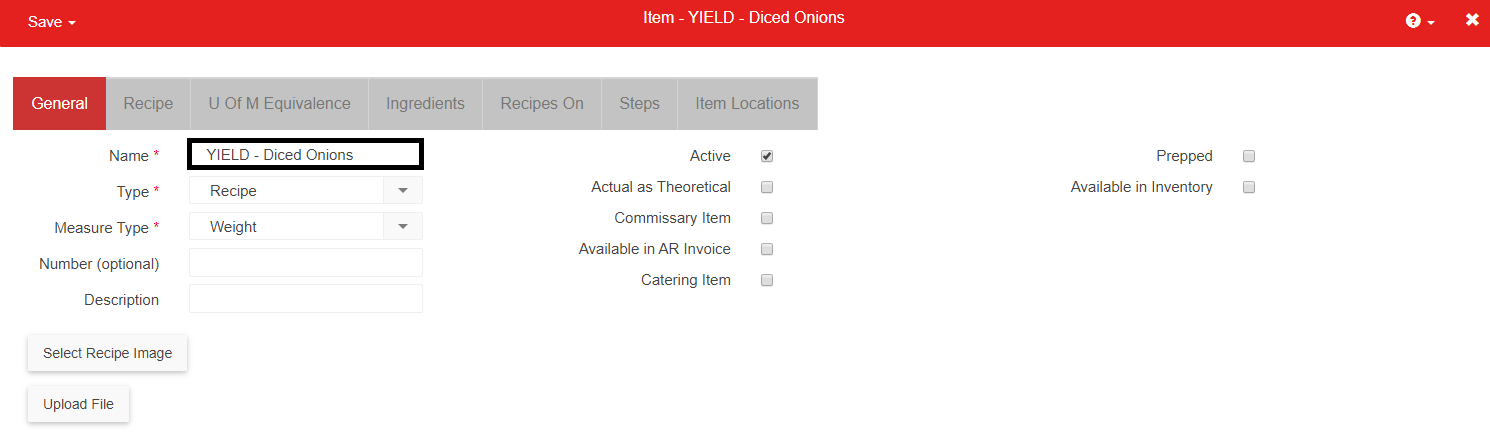Click the Select Recipe Image button
1490x440 pixels.
(107, 353)
